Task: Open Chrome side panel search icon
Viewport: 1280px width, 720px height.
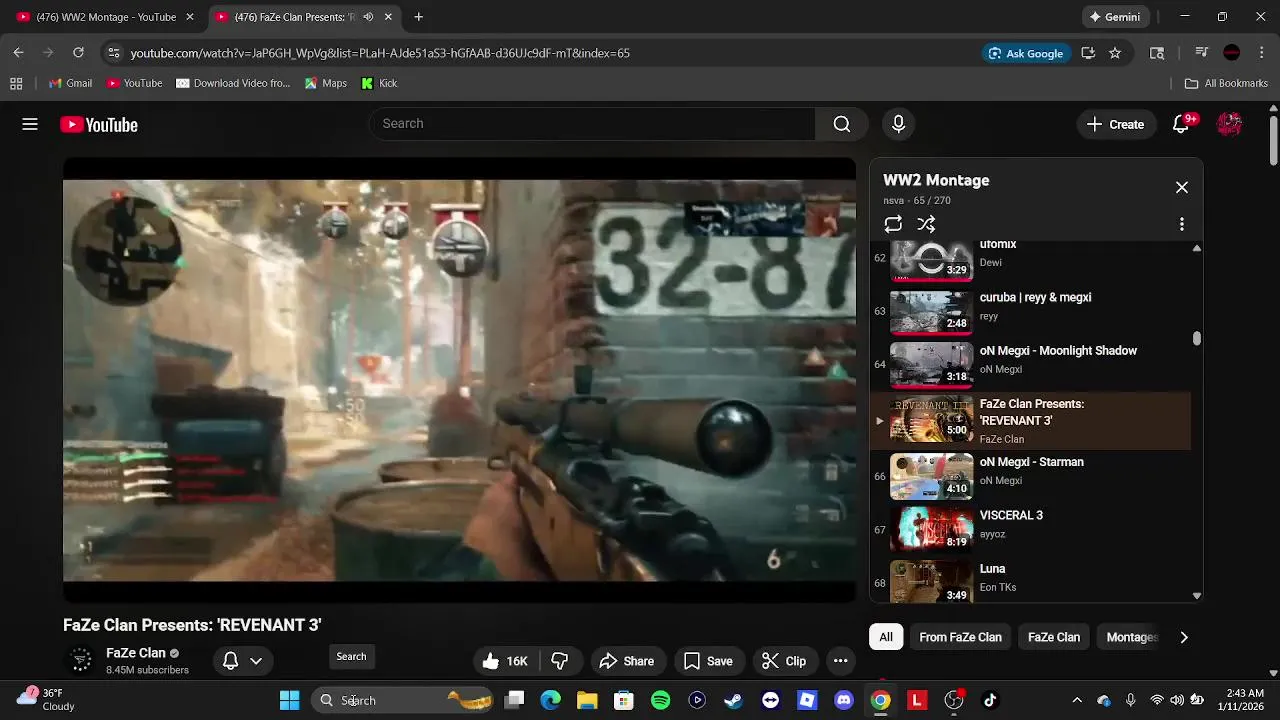Action: [1157, 53]
